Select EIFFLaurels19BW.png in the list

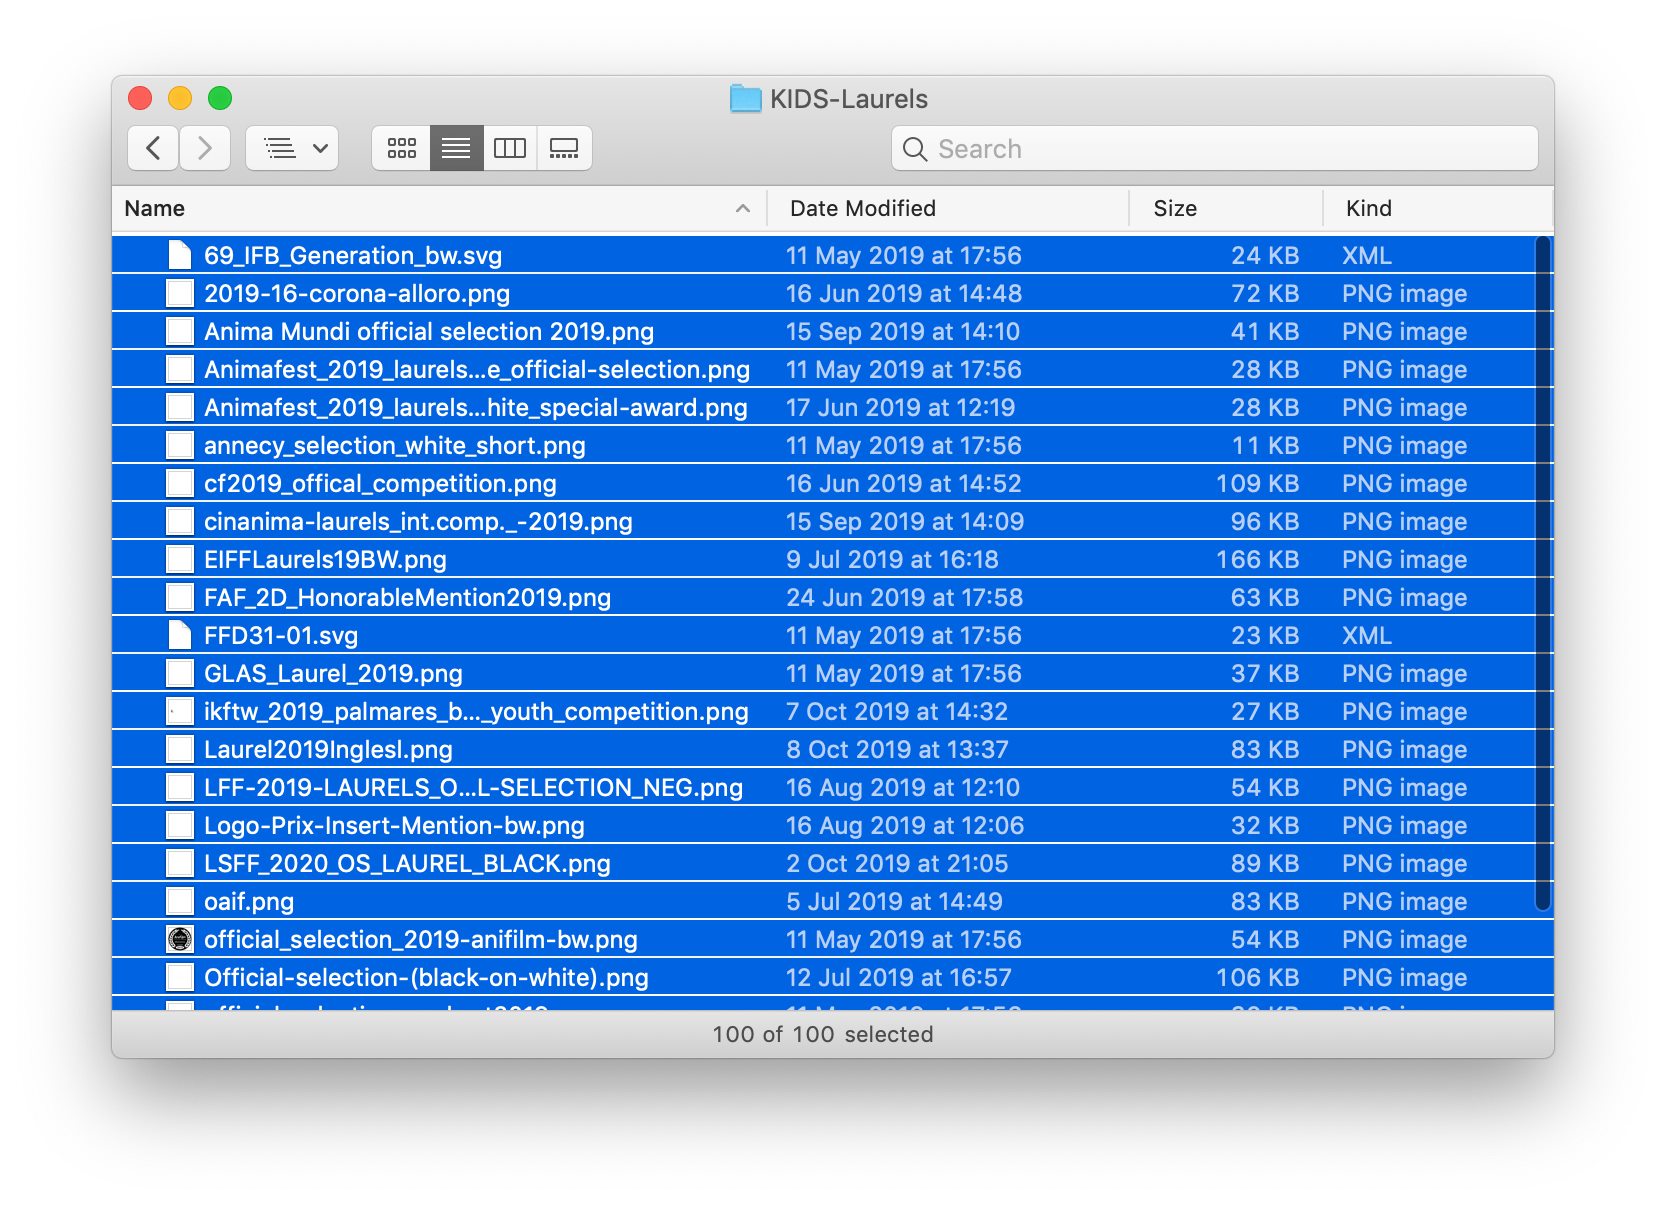(x=325, y=559)
